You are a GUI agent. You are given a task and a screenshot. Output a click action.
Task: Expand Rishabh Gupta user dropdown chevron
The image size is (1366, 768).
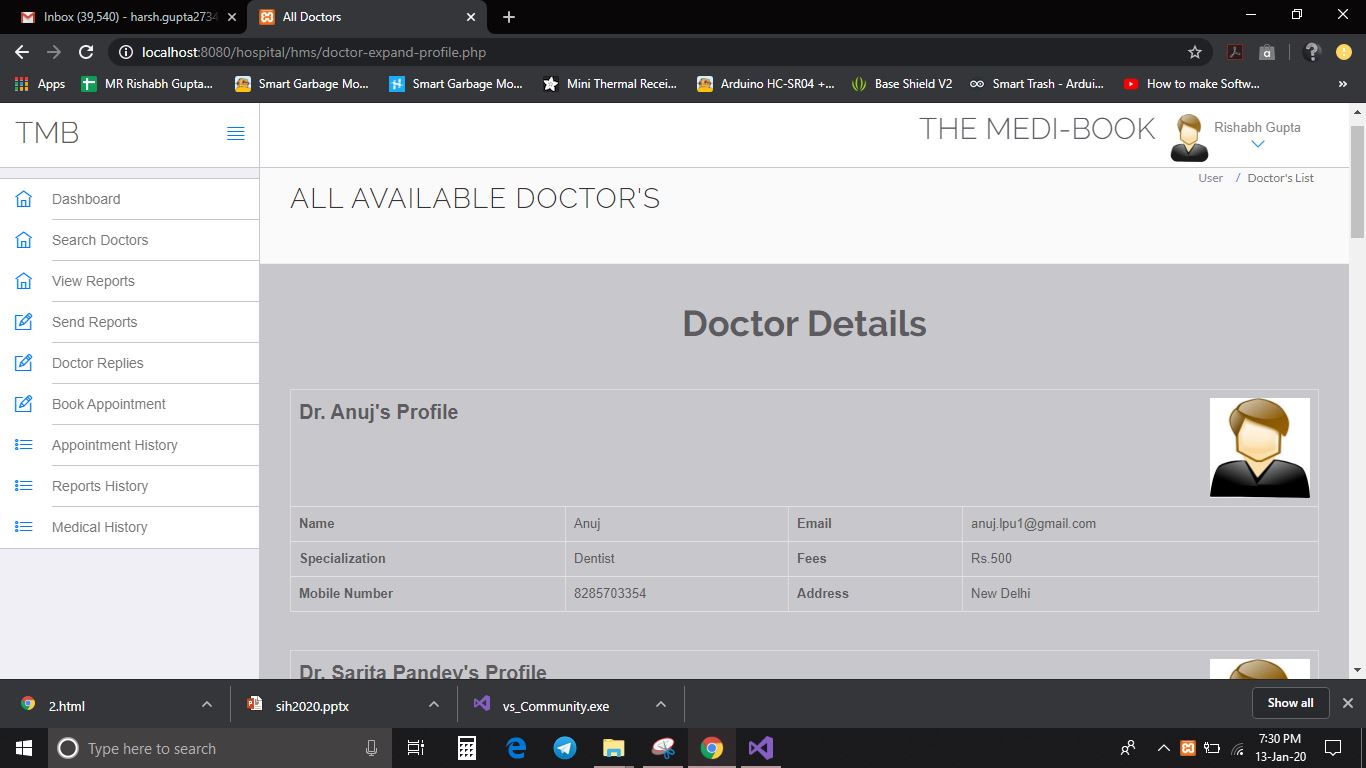pos(1258,144)
